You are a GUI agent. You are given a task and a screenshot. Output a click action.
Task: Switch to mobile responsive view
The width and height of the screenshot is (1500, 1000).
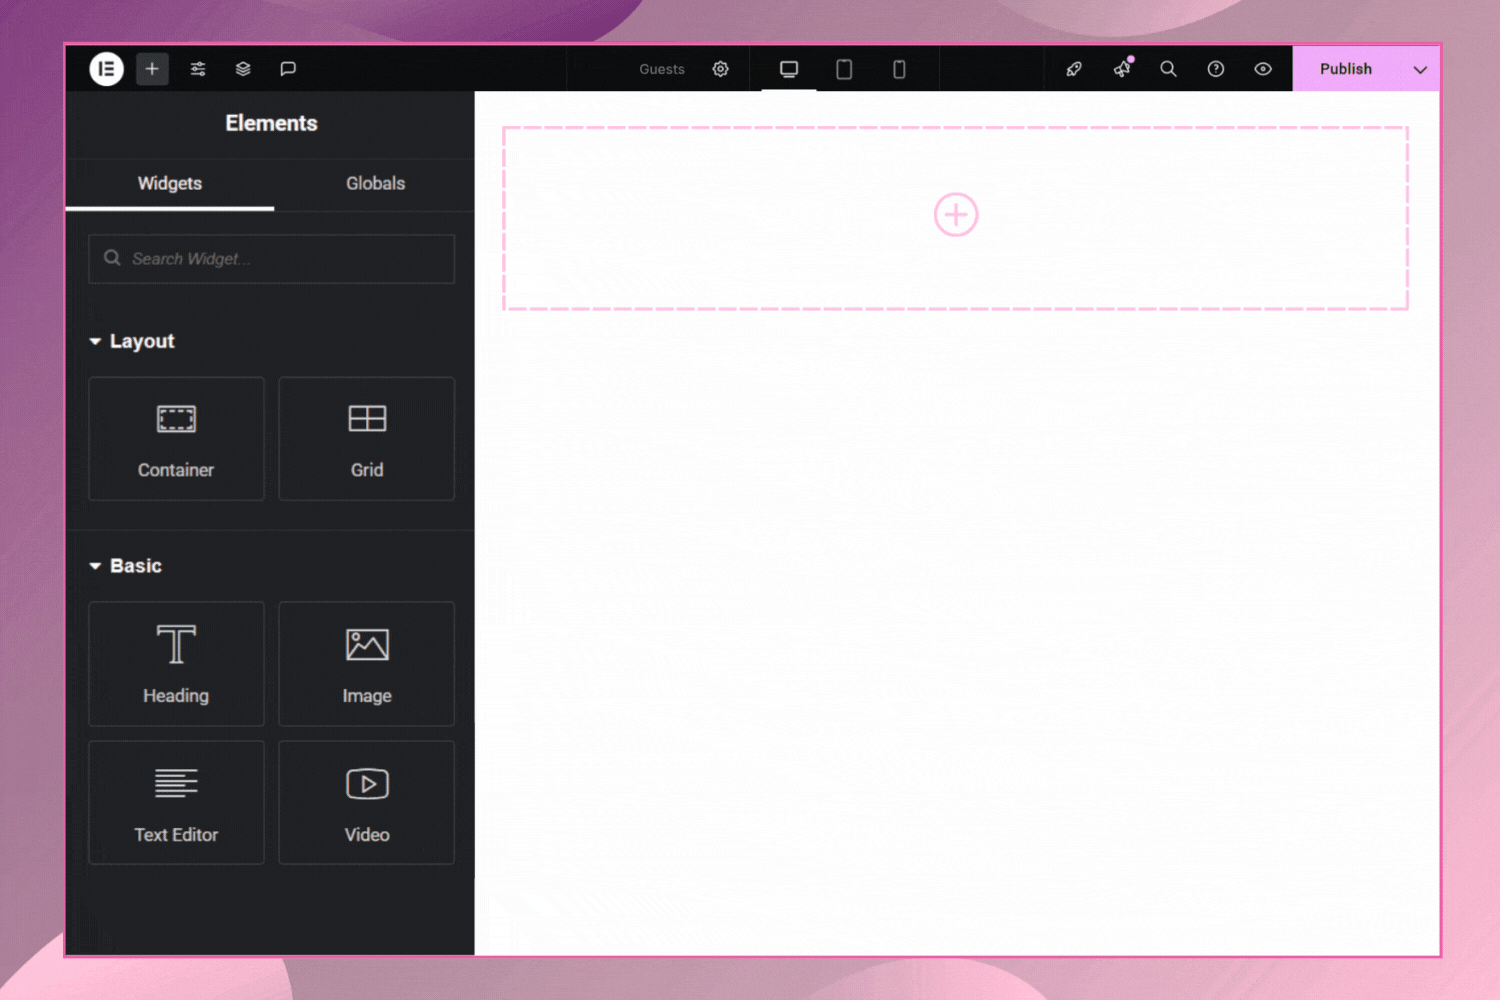(x=899, y=69)
